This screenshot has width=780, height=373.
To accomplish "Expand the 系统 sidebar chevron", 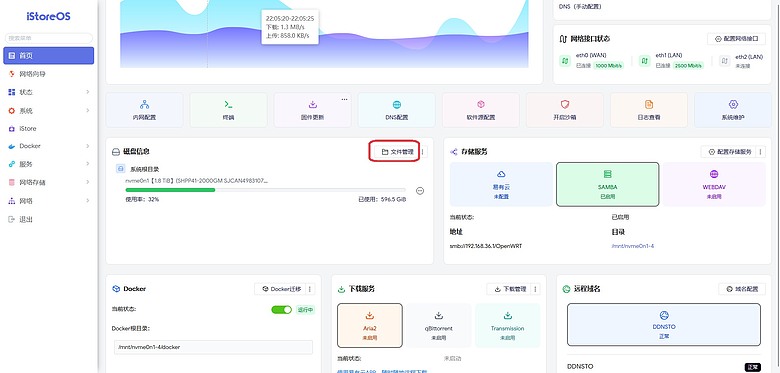I will point(88,110).
